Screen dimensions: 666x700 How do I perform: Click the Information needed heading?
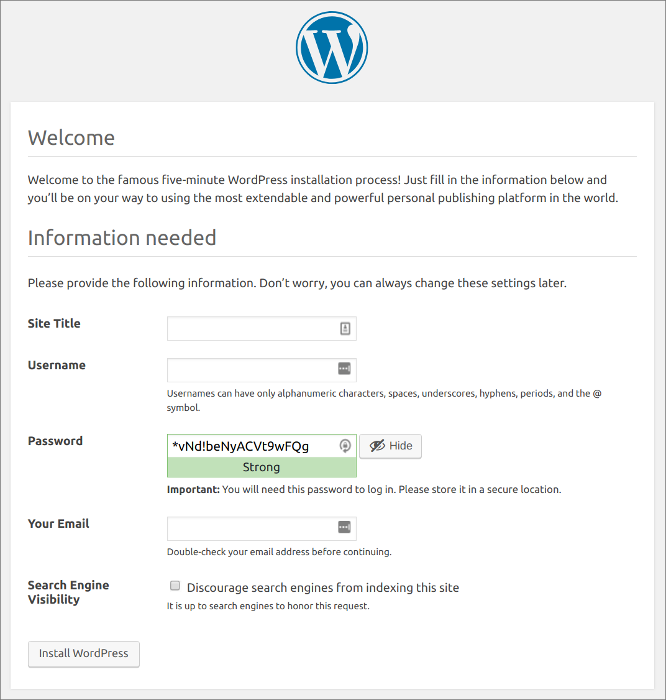tap(122, 238)
